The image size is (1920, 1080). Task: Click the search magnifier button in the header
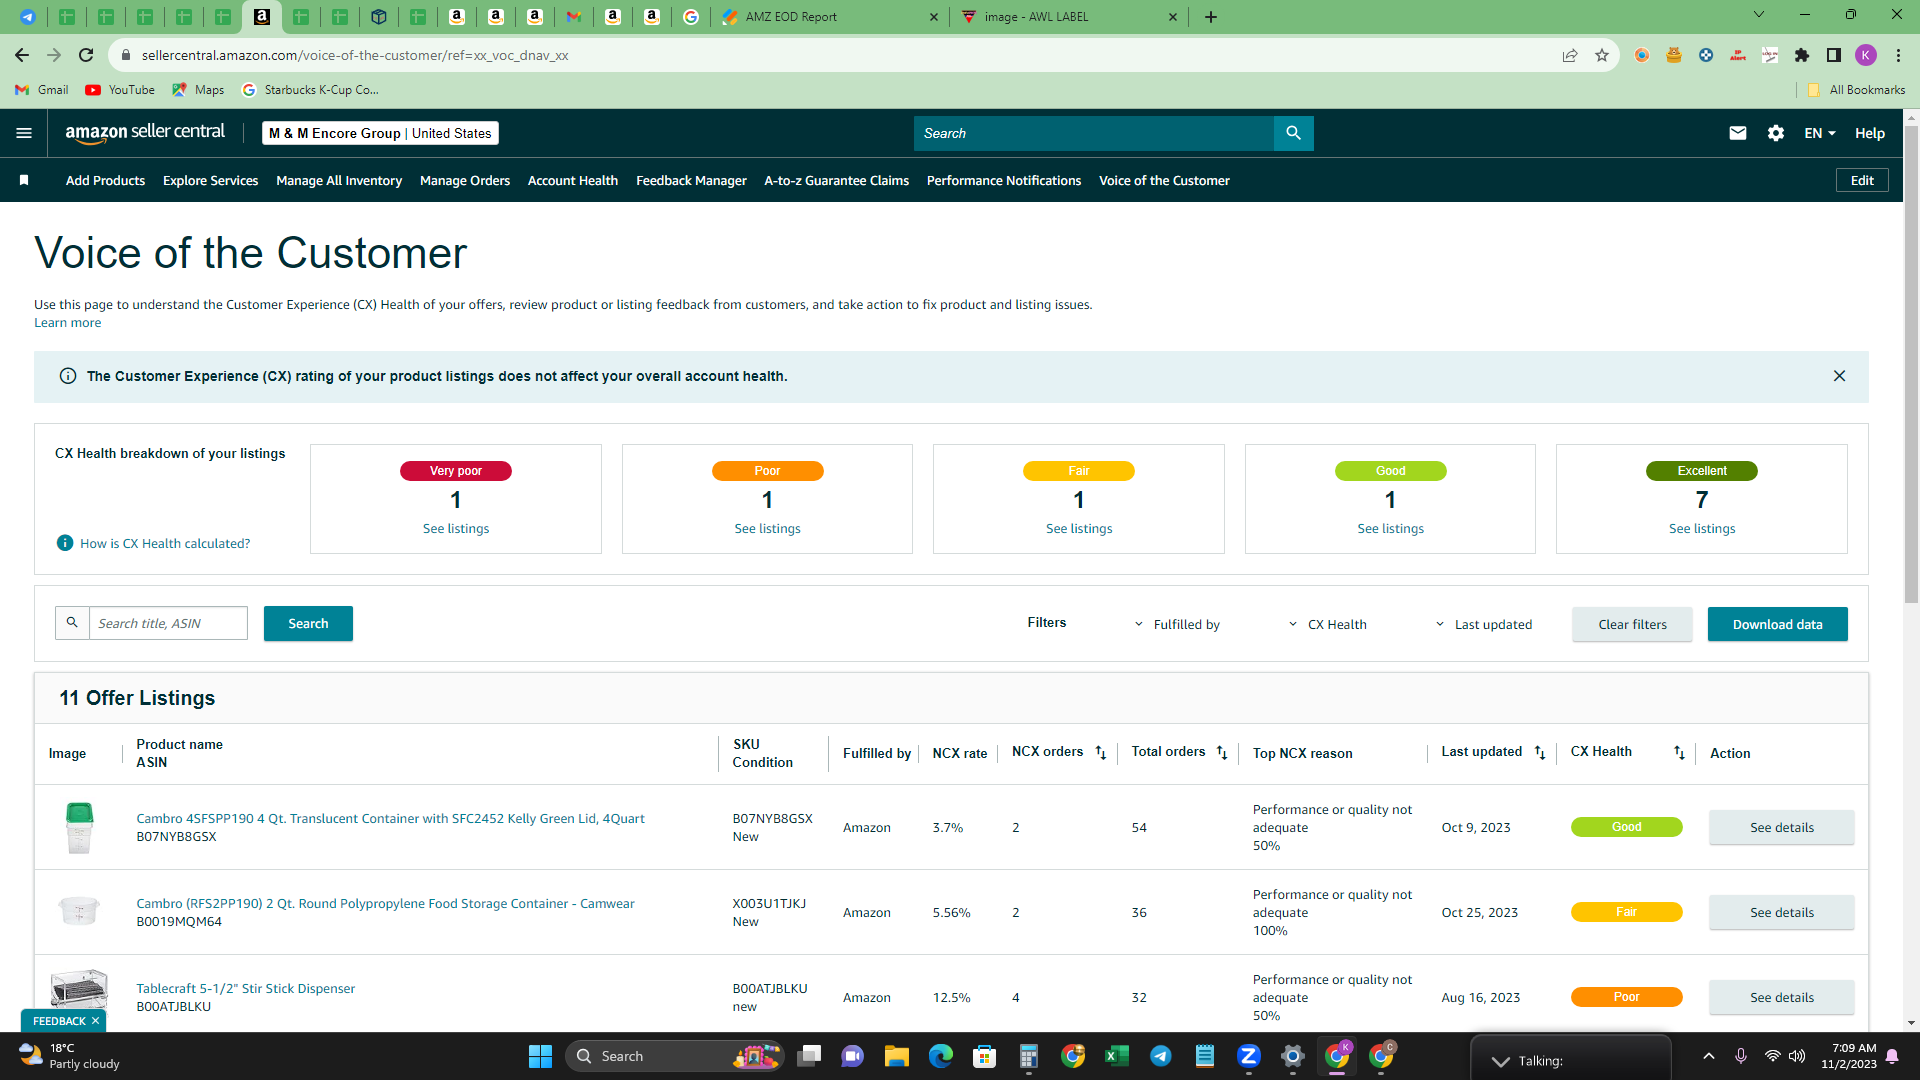tap(1293, 133)
